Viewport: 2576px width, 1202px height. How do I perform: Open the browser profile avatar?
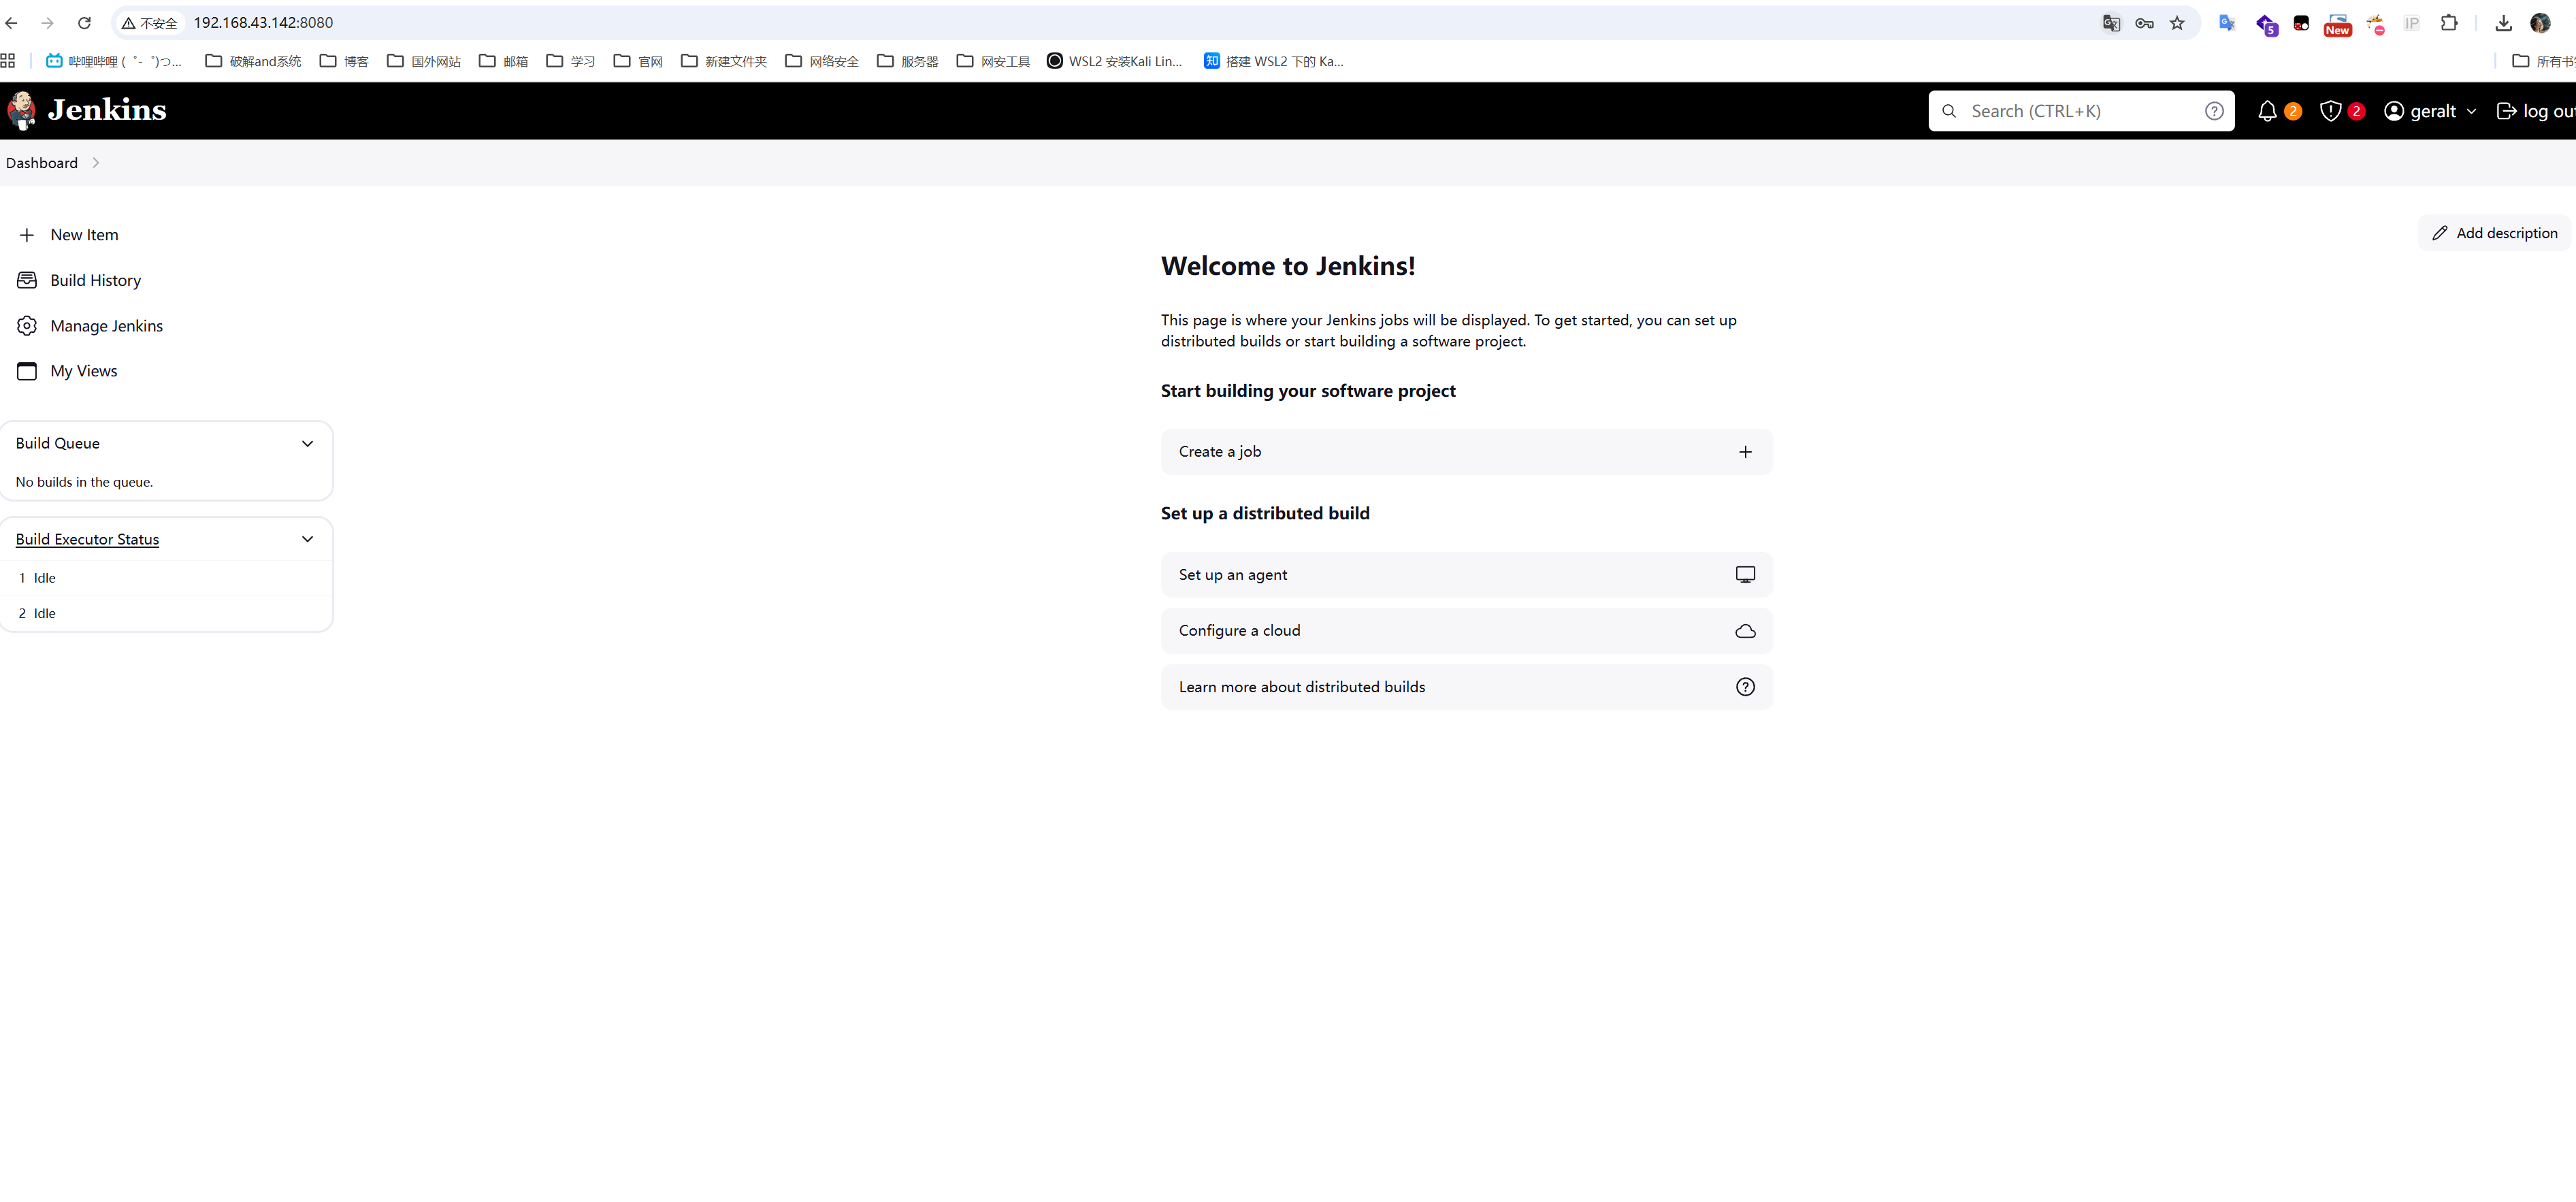[x=2540, y=23]
